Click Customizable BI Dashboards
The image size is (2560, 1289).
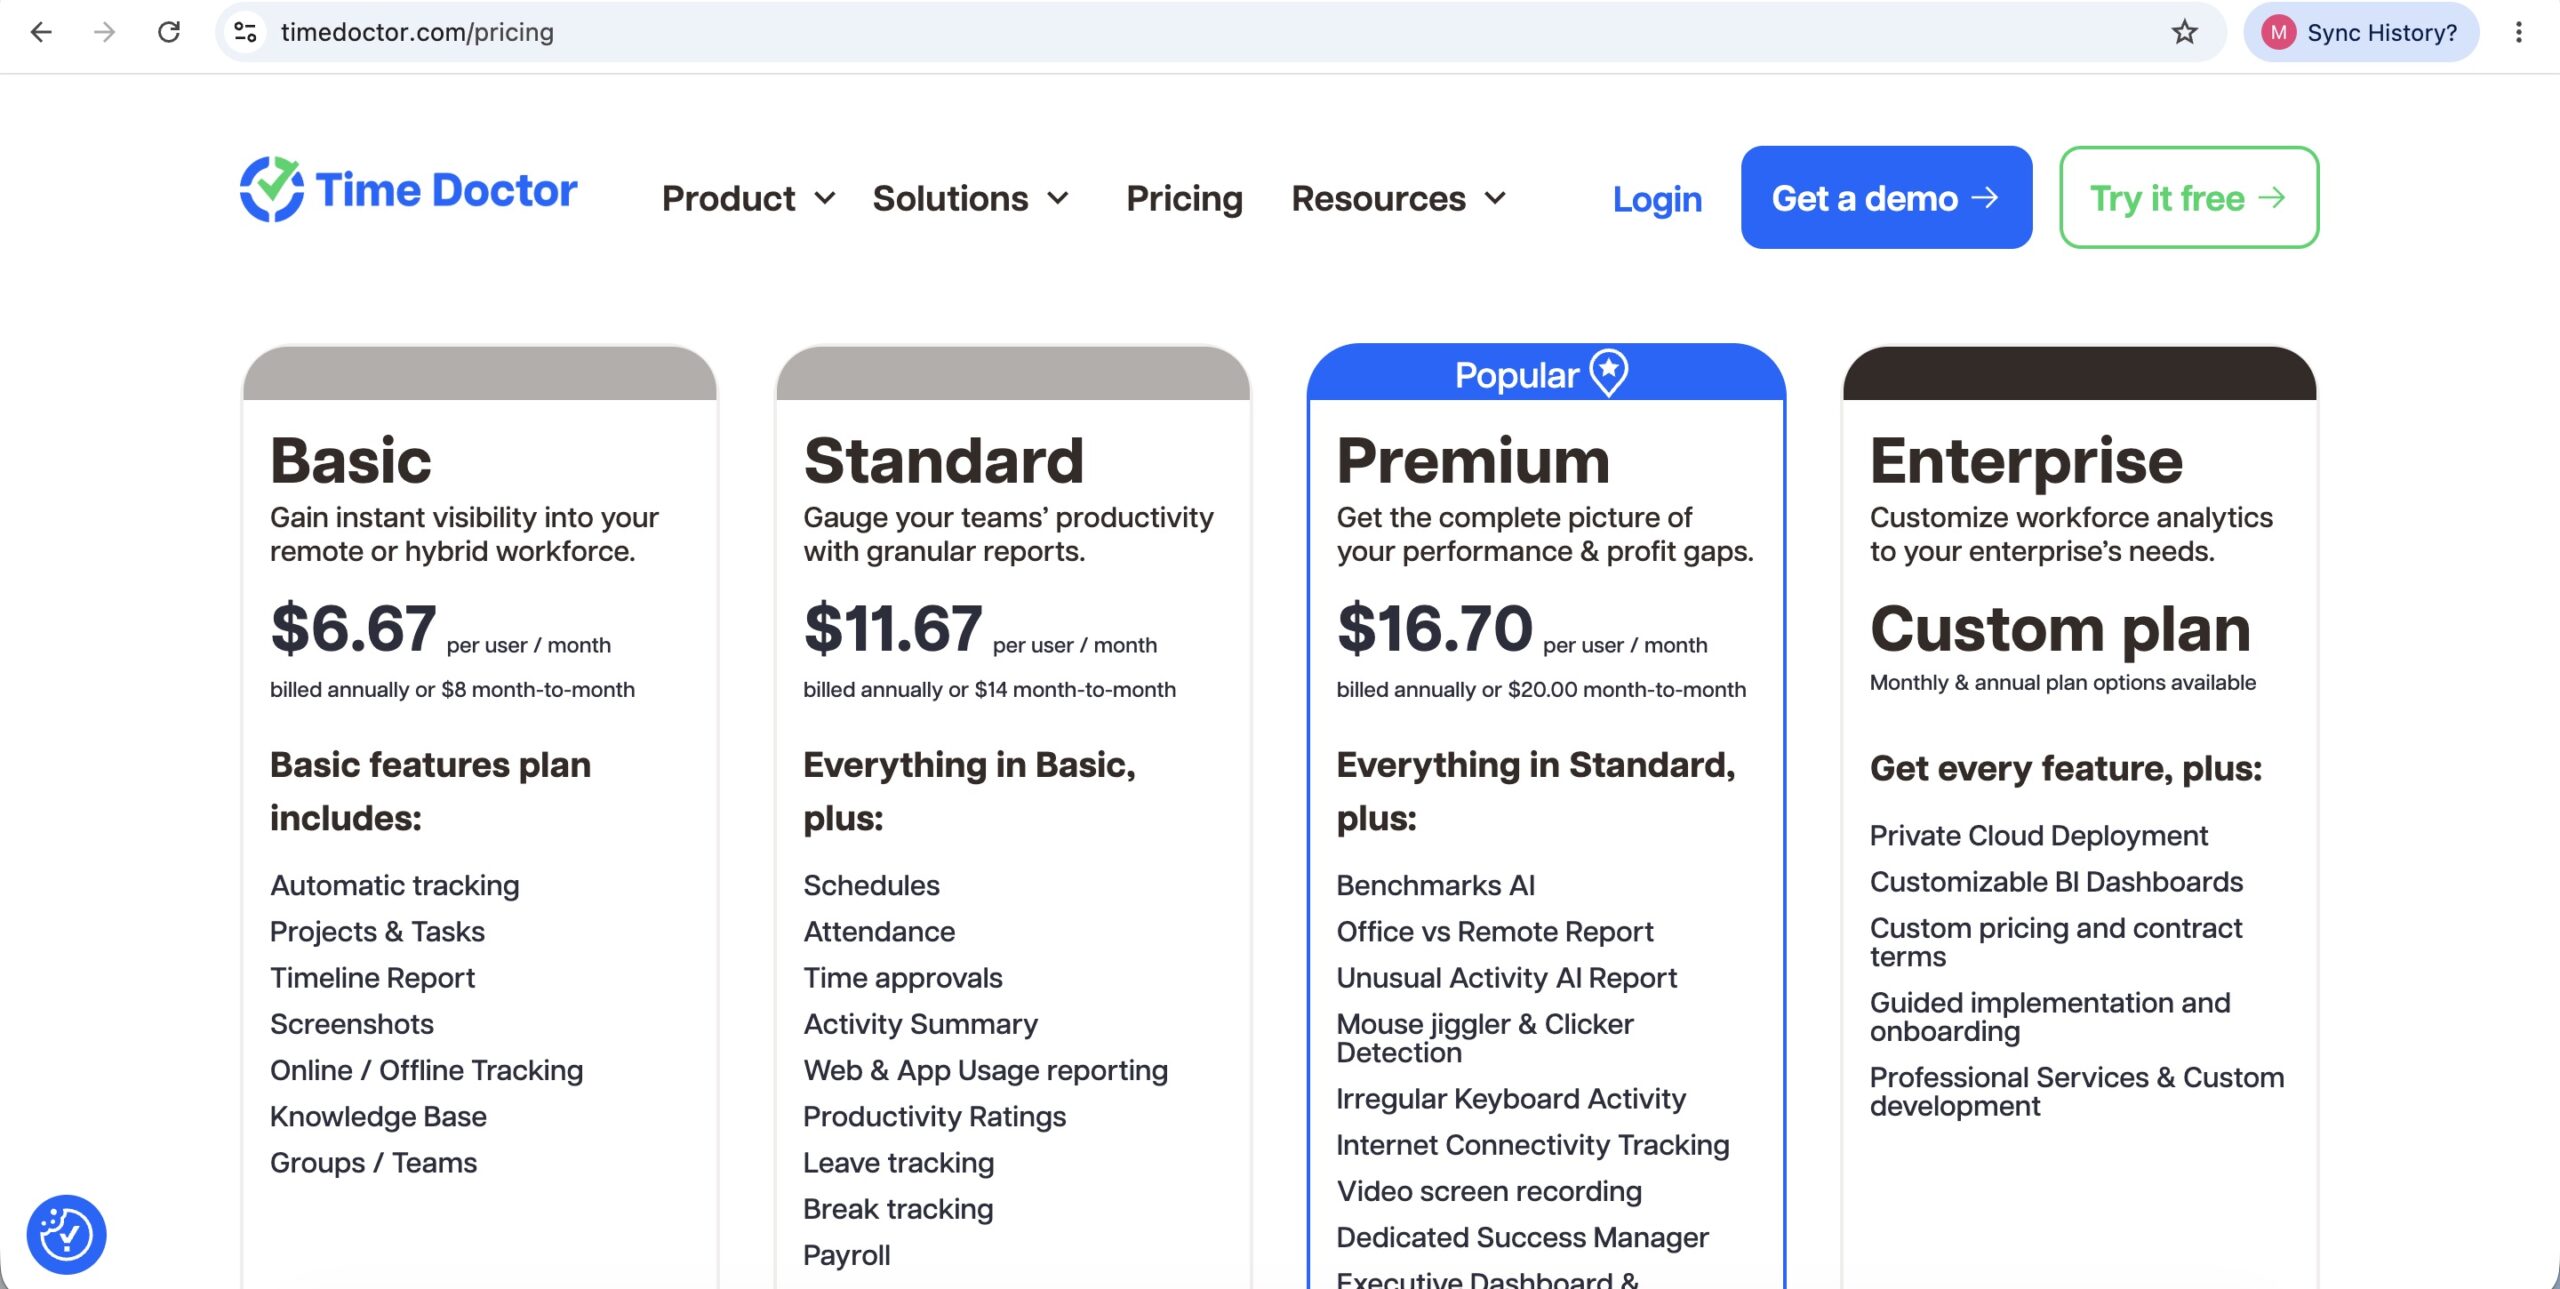pyautogui.click(x=2056, y=881)
